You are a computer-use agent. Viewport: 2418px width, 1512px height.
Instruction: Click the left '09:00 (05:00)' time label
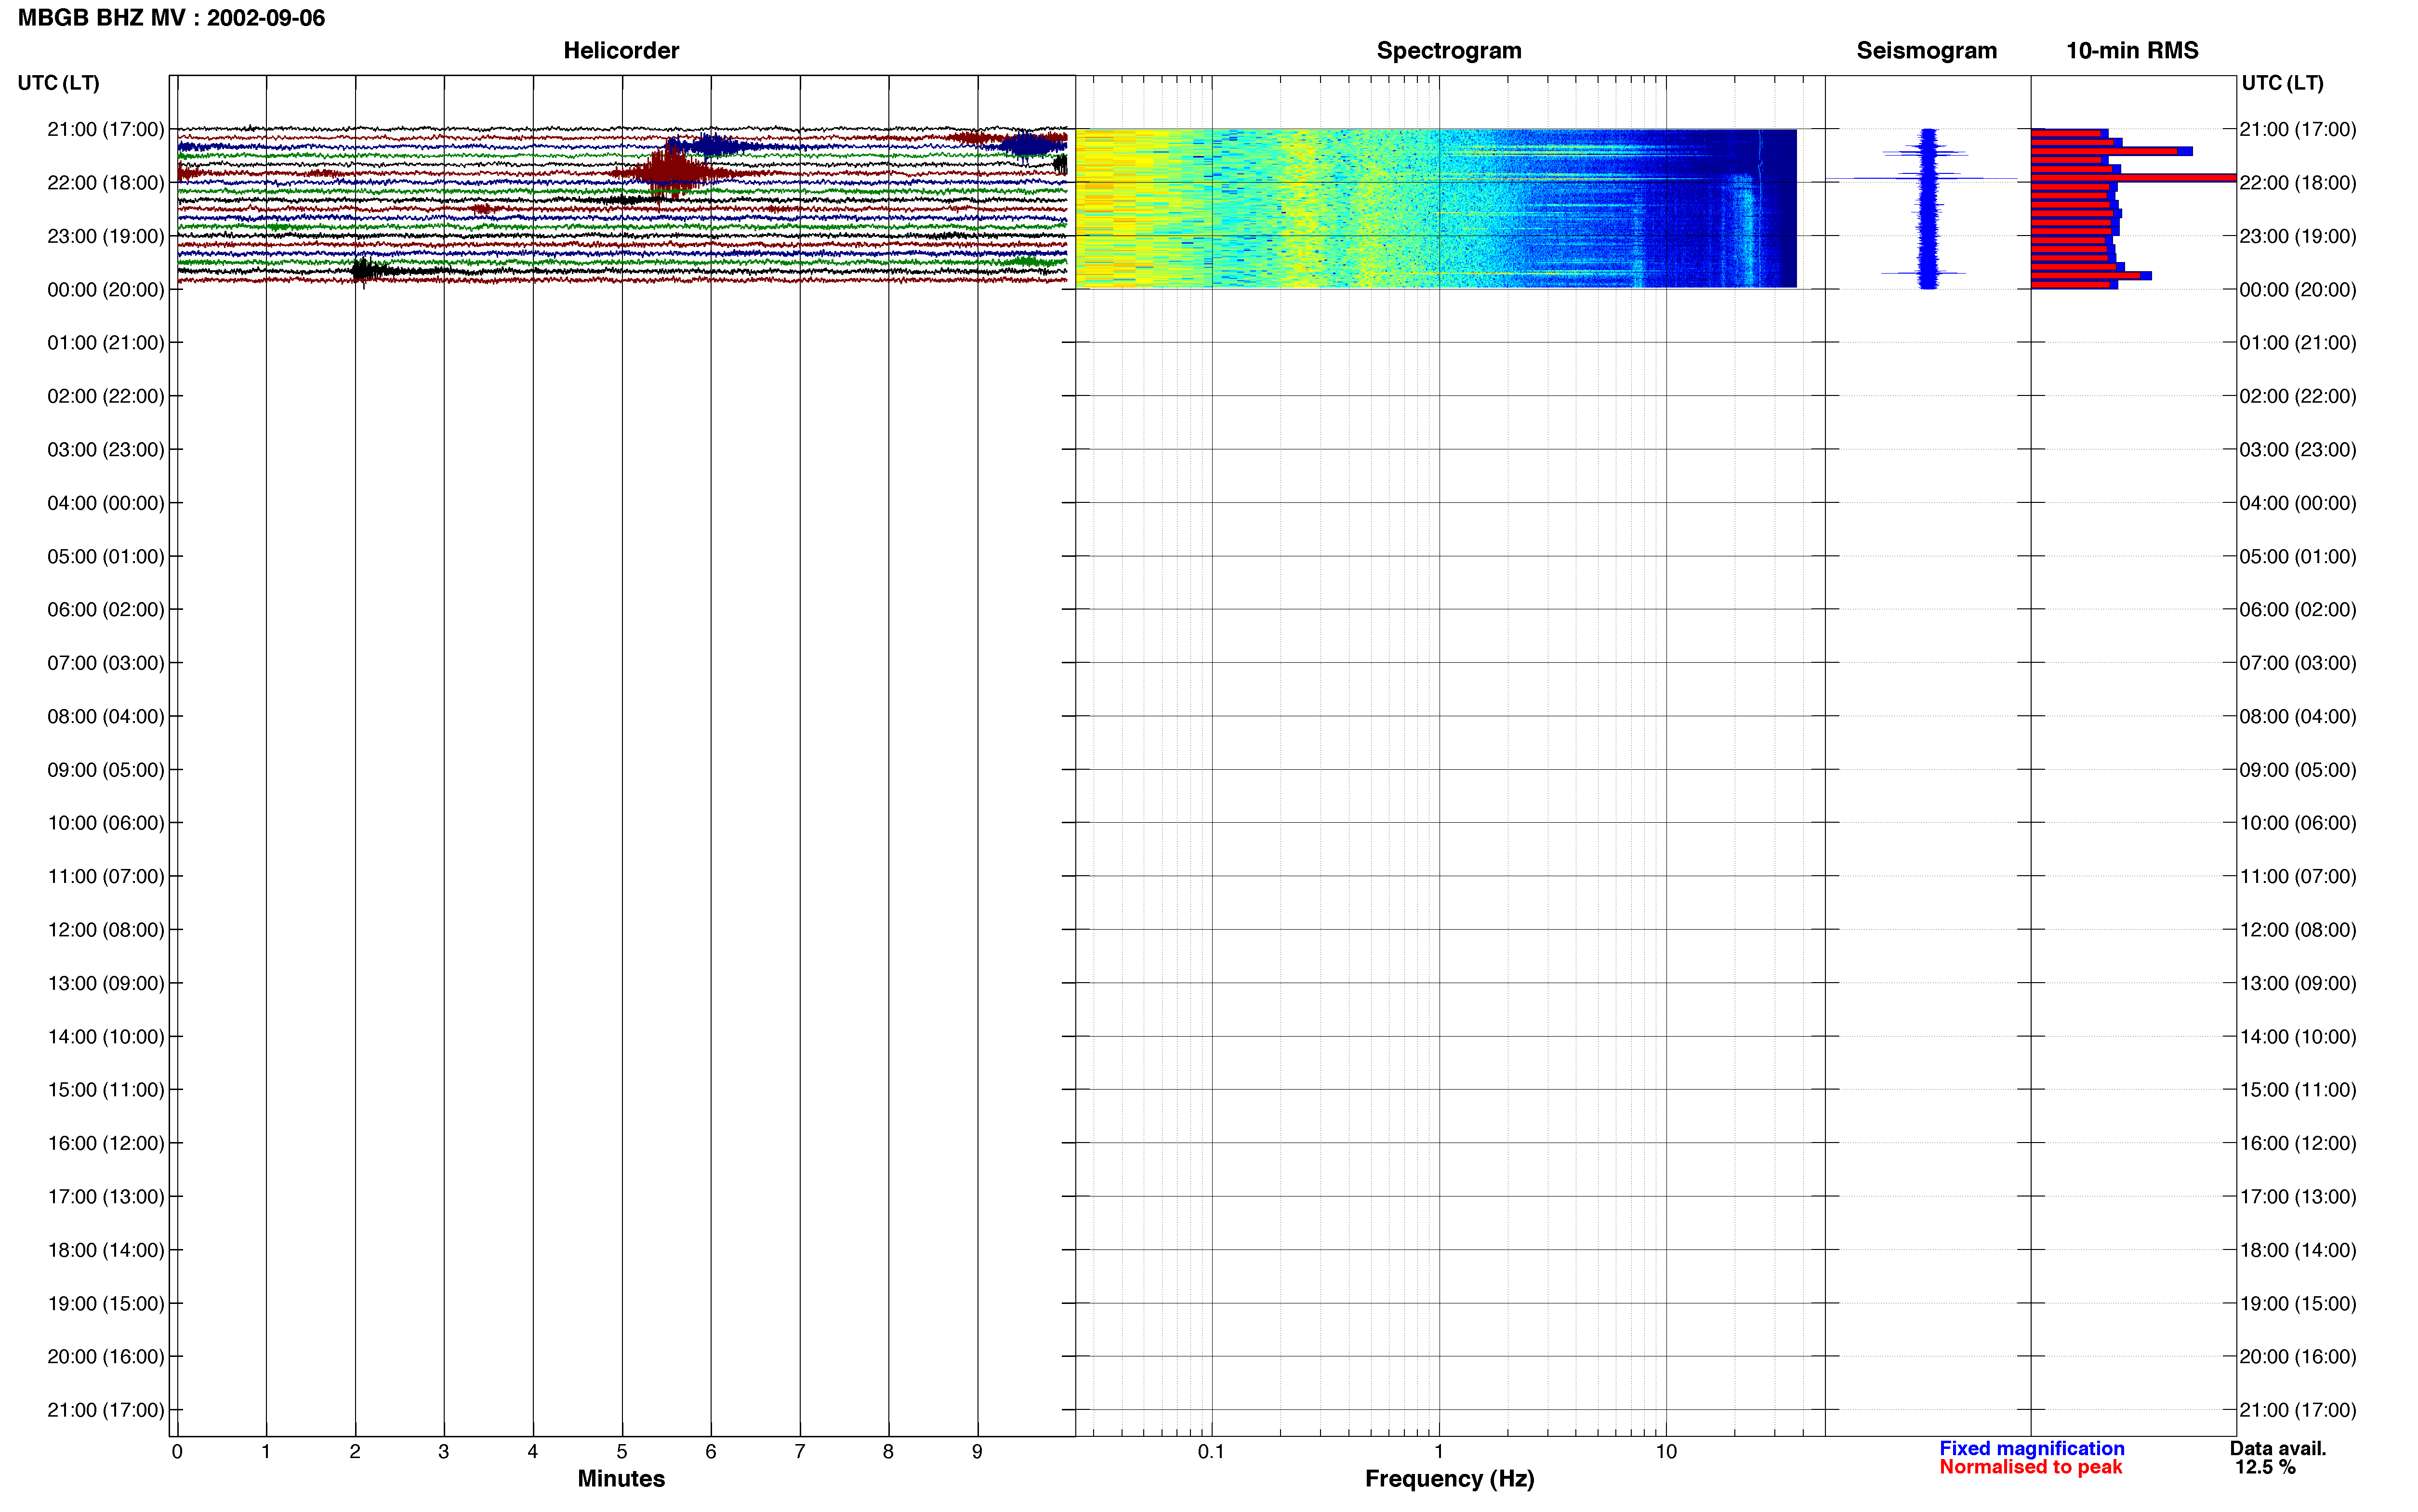[105, 770]
